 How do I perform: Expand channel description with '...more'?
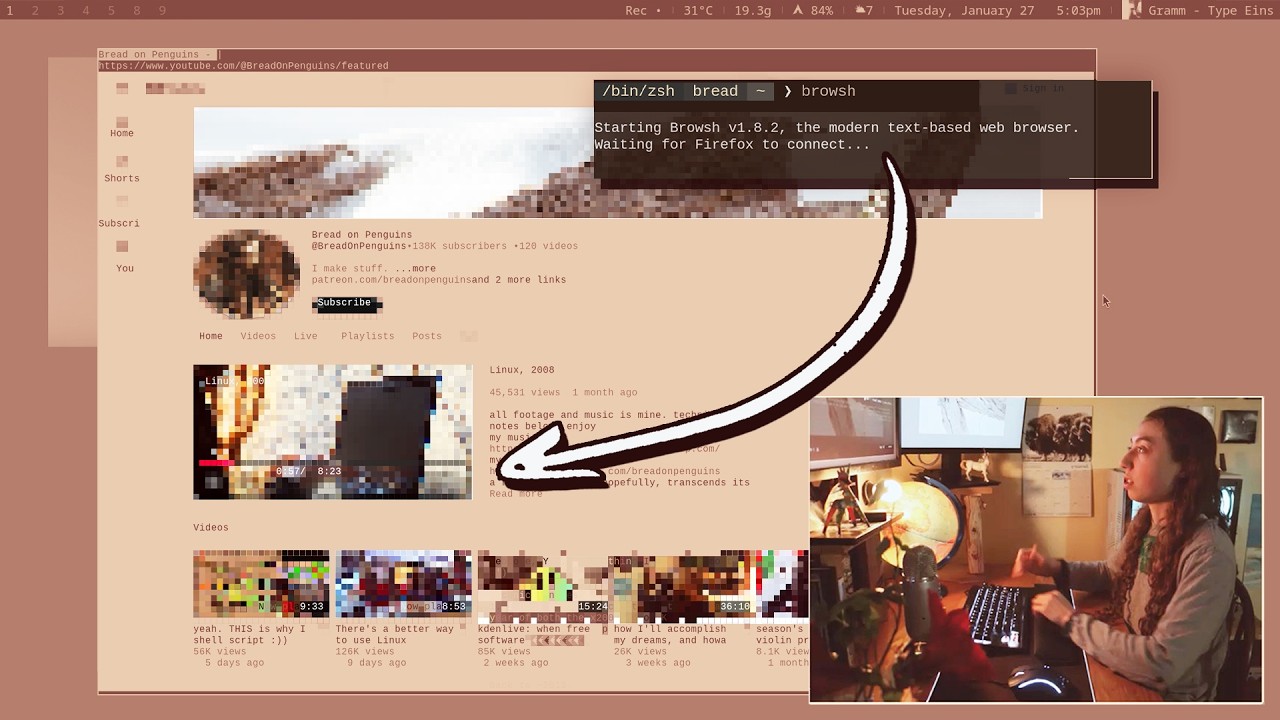click(415, 269)
